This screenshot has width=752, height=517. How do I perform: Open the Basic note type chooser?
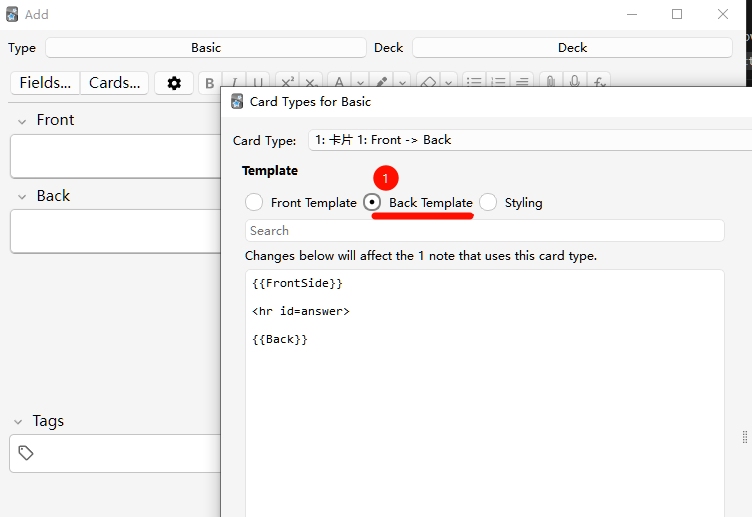[x=206, y=47]
